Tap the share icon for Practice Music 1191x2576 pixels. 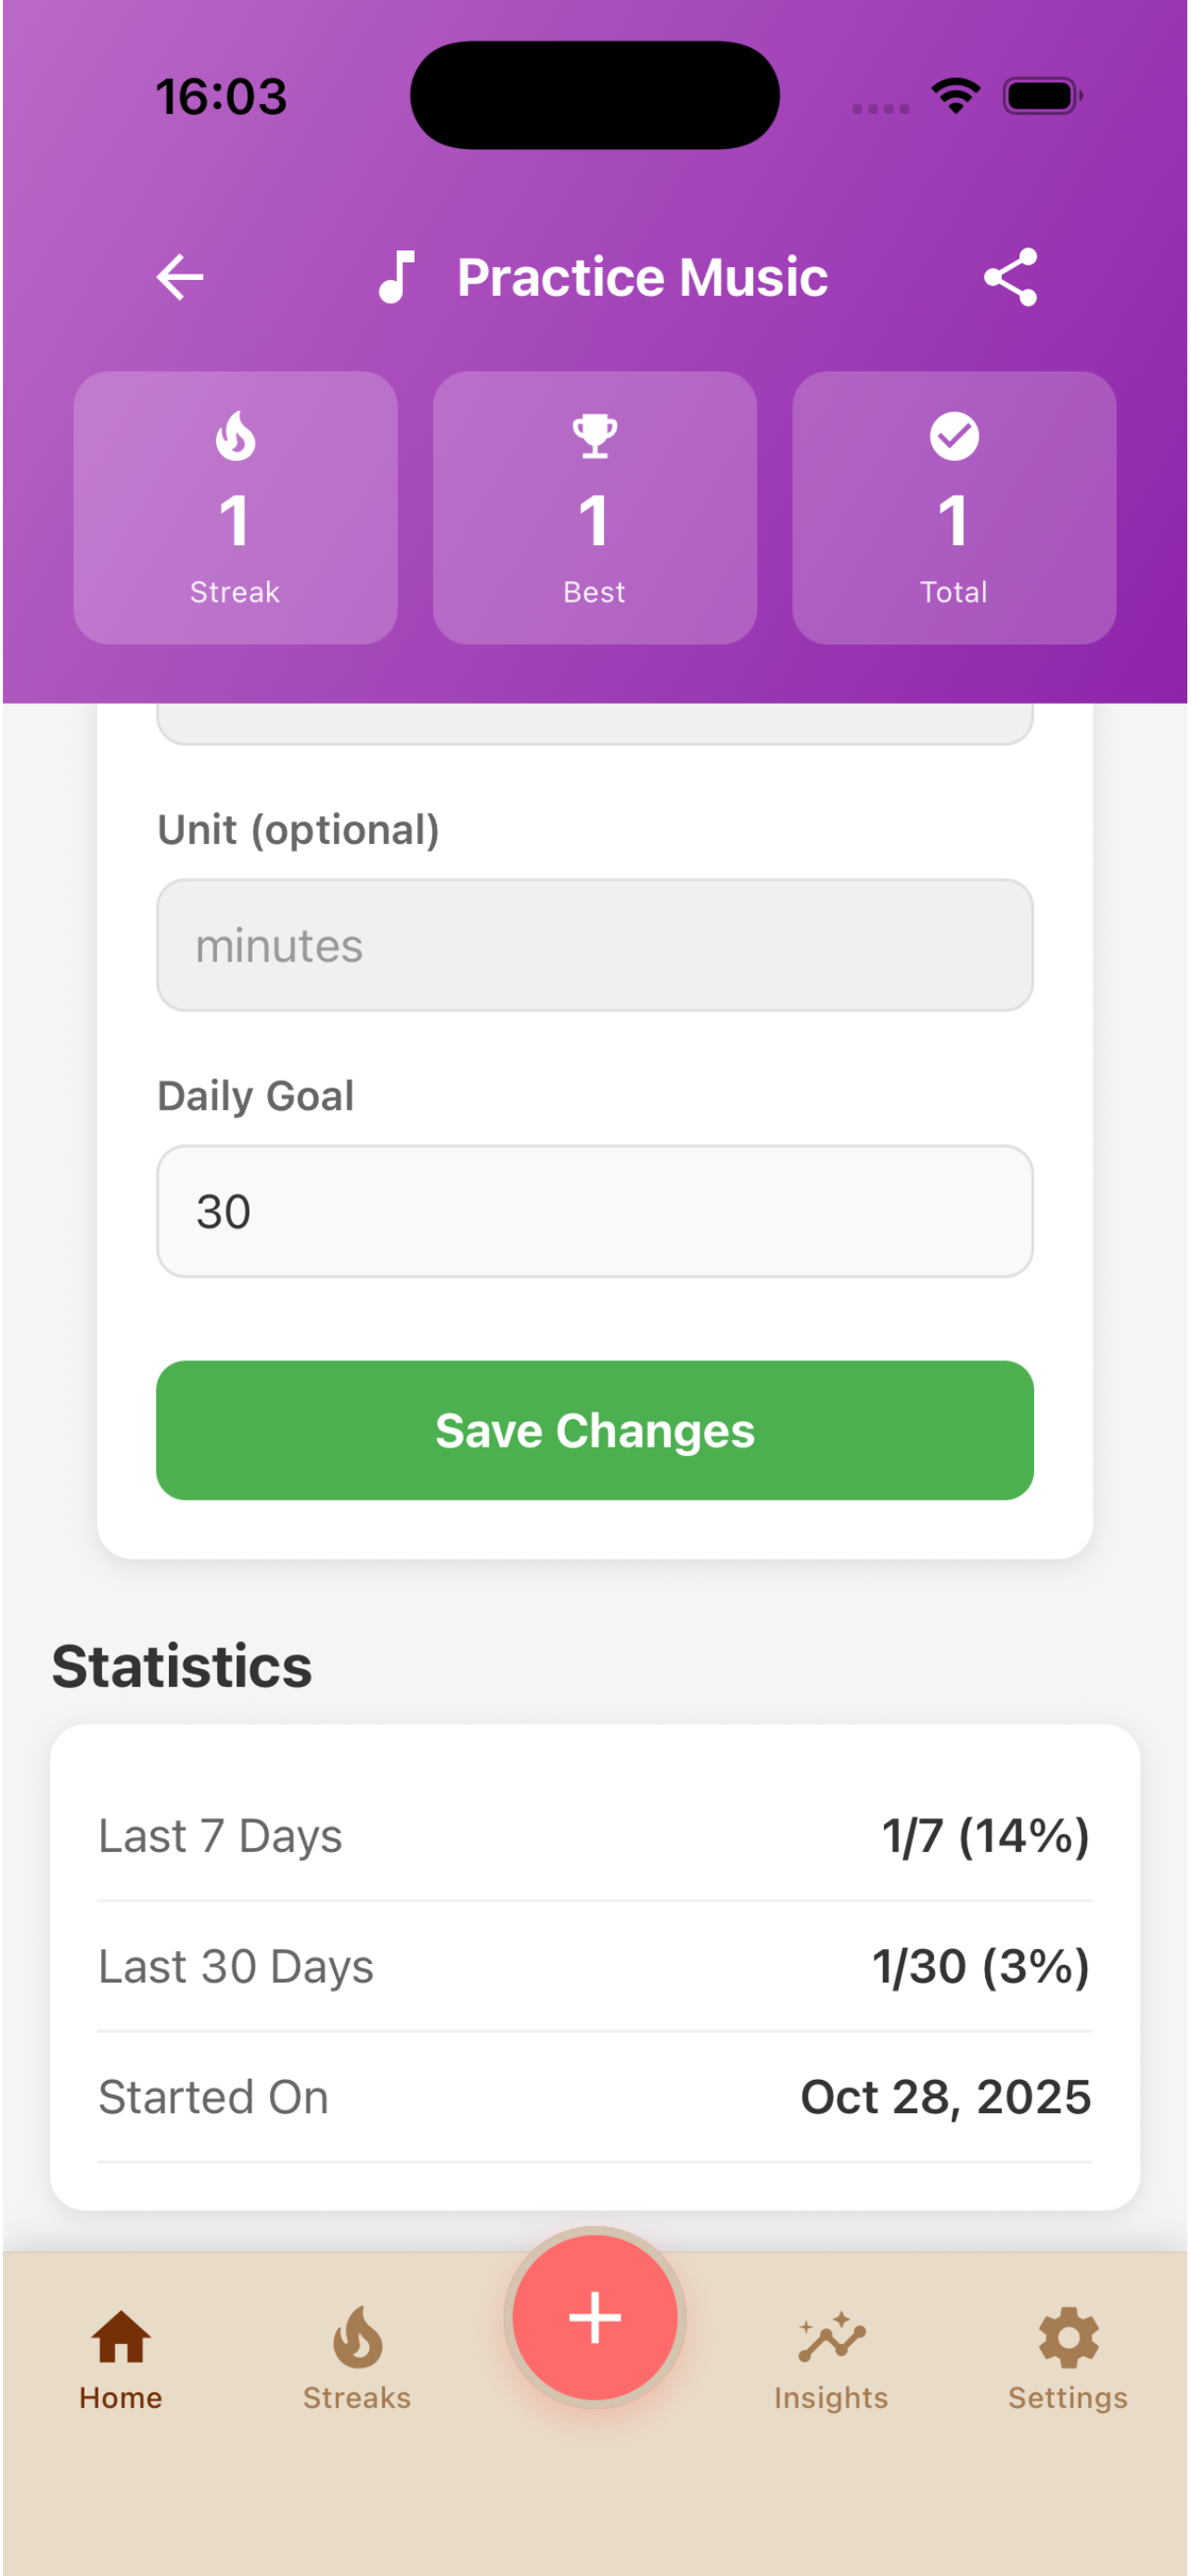coord(1010,277)
